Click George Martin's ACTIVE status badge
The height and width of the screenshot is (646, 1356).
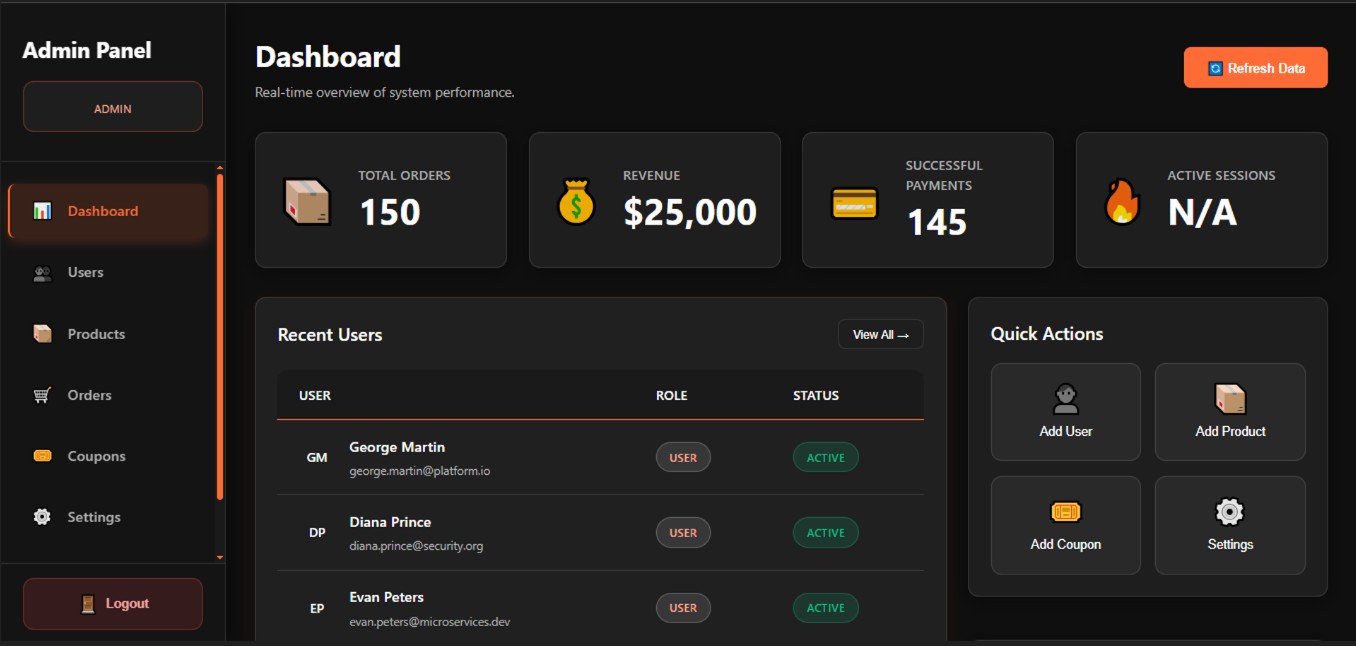pos(826,458)
